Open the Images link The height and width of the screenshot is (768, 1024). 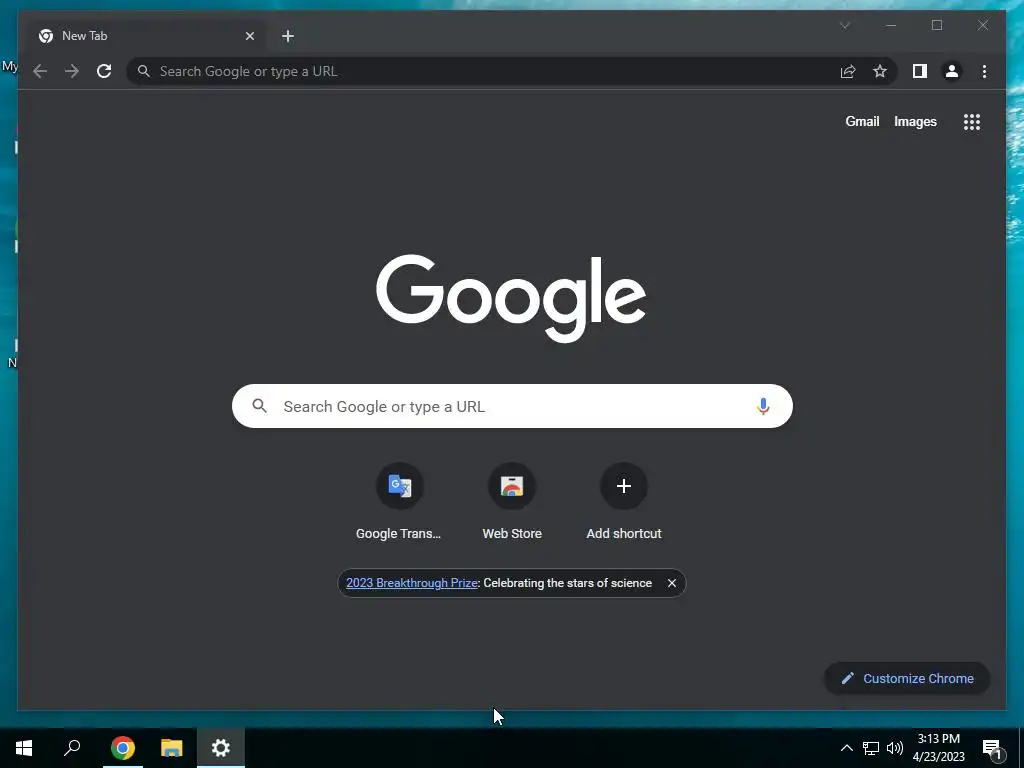915,121
